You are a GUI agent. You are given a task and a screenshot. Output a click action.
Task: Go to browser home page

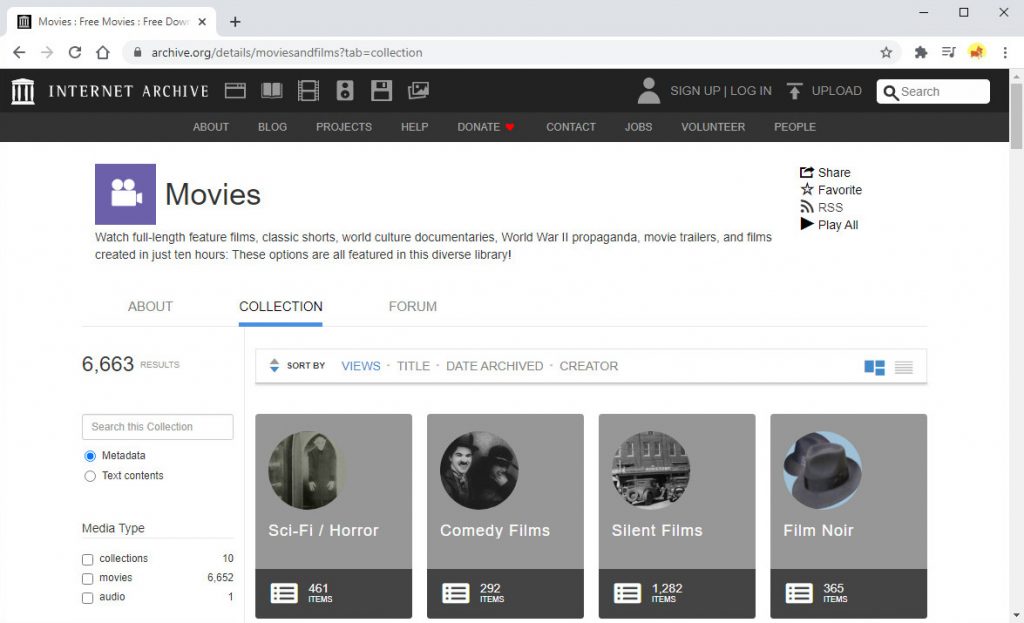pos(103,52)
